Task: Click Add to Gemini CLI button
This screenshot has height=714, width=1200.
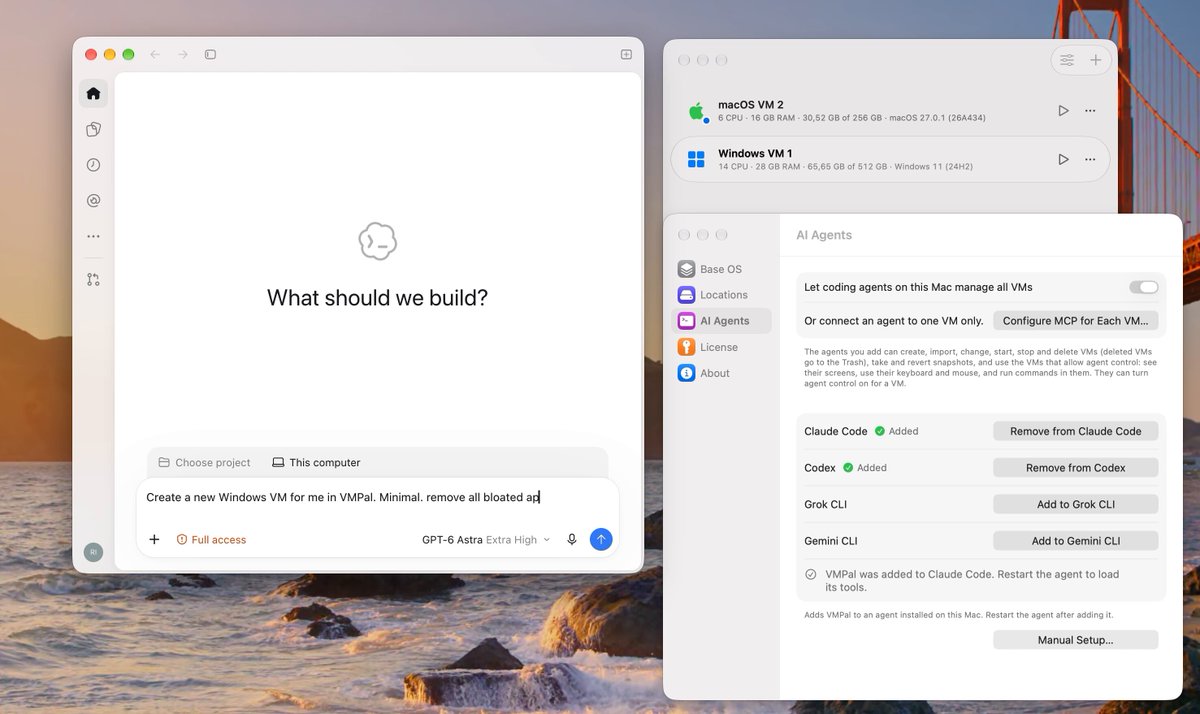Action: (1075, 541)
